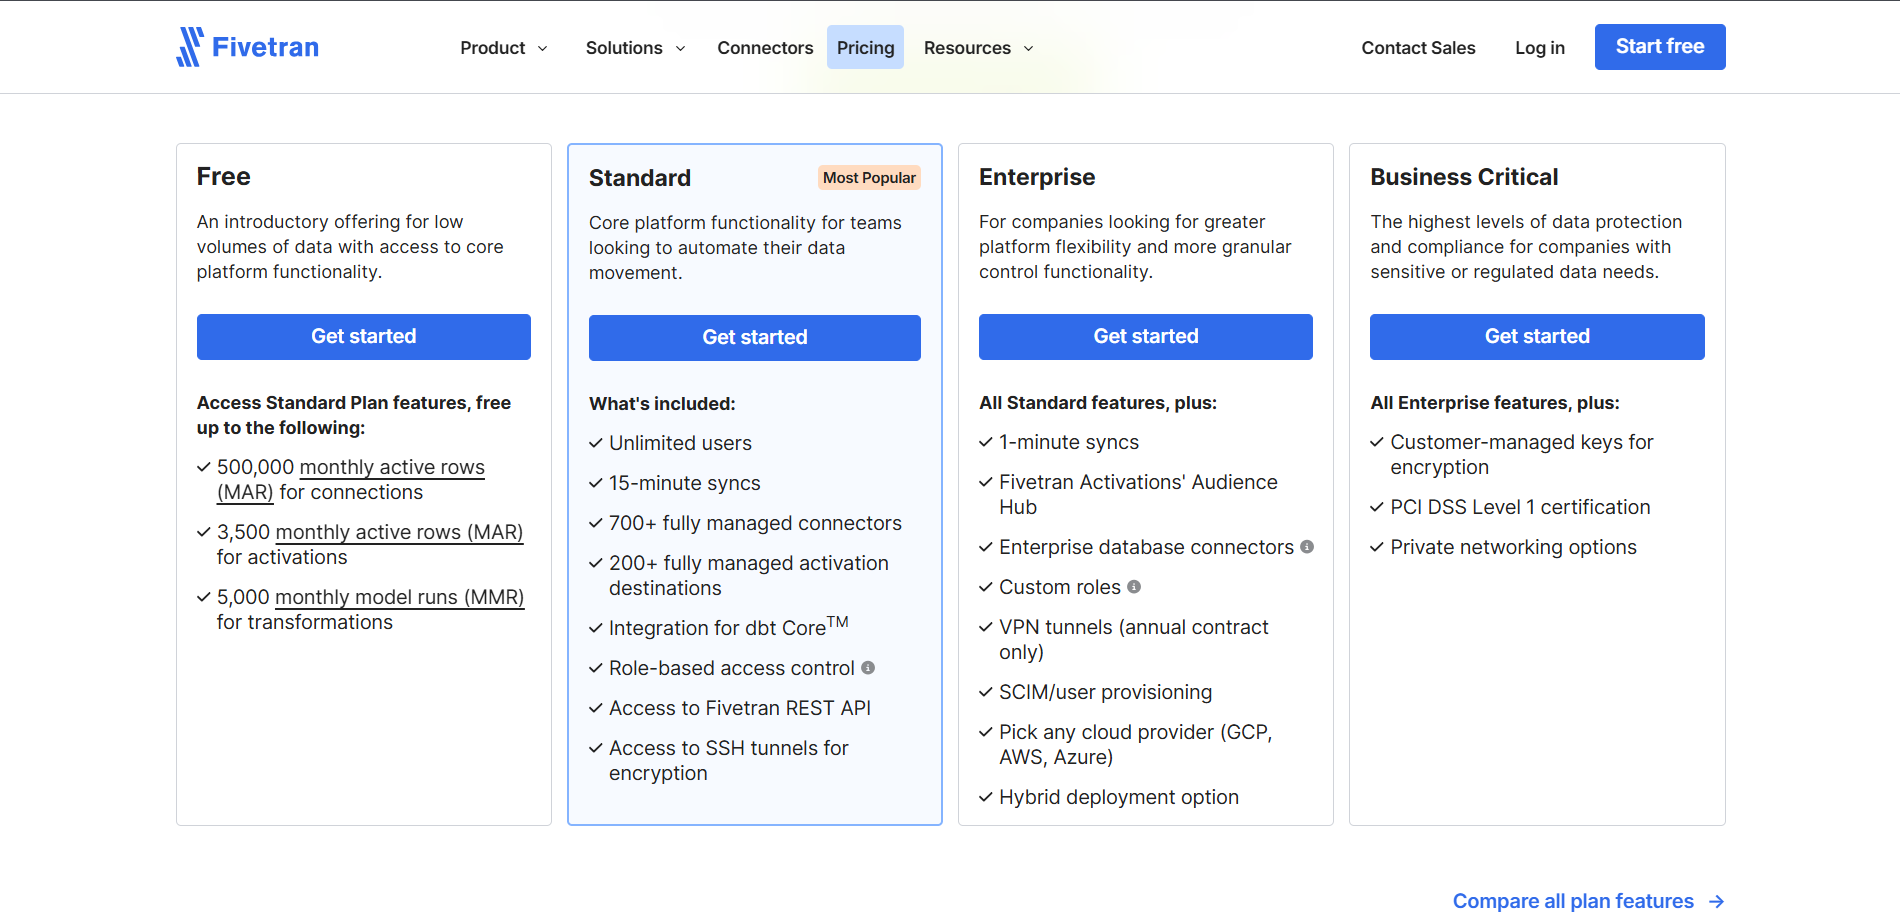Click '700+ fully managed connectors' text
The height and width of the screenshot is (912, 1900).
click(755, 523)
